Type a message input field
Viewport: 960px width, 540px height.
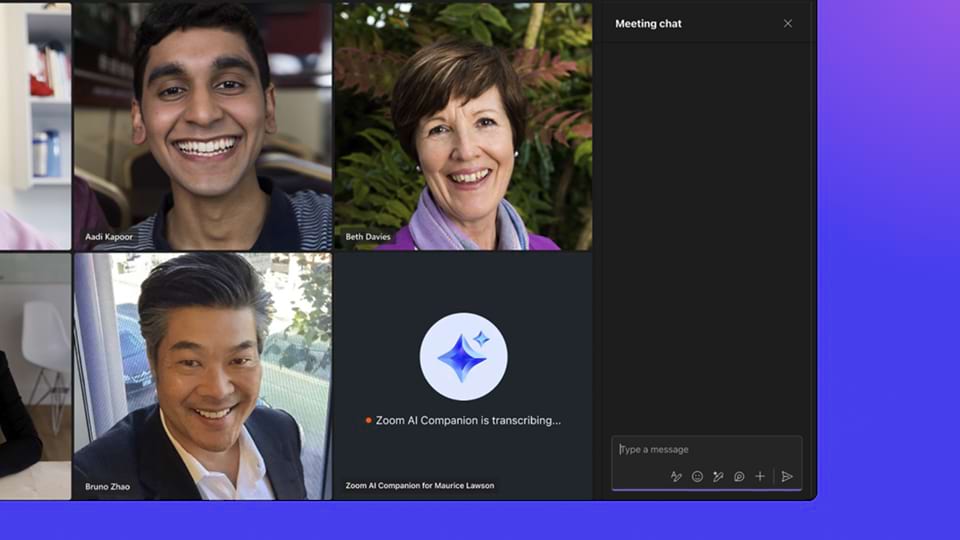(x=705, y=450)
